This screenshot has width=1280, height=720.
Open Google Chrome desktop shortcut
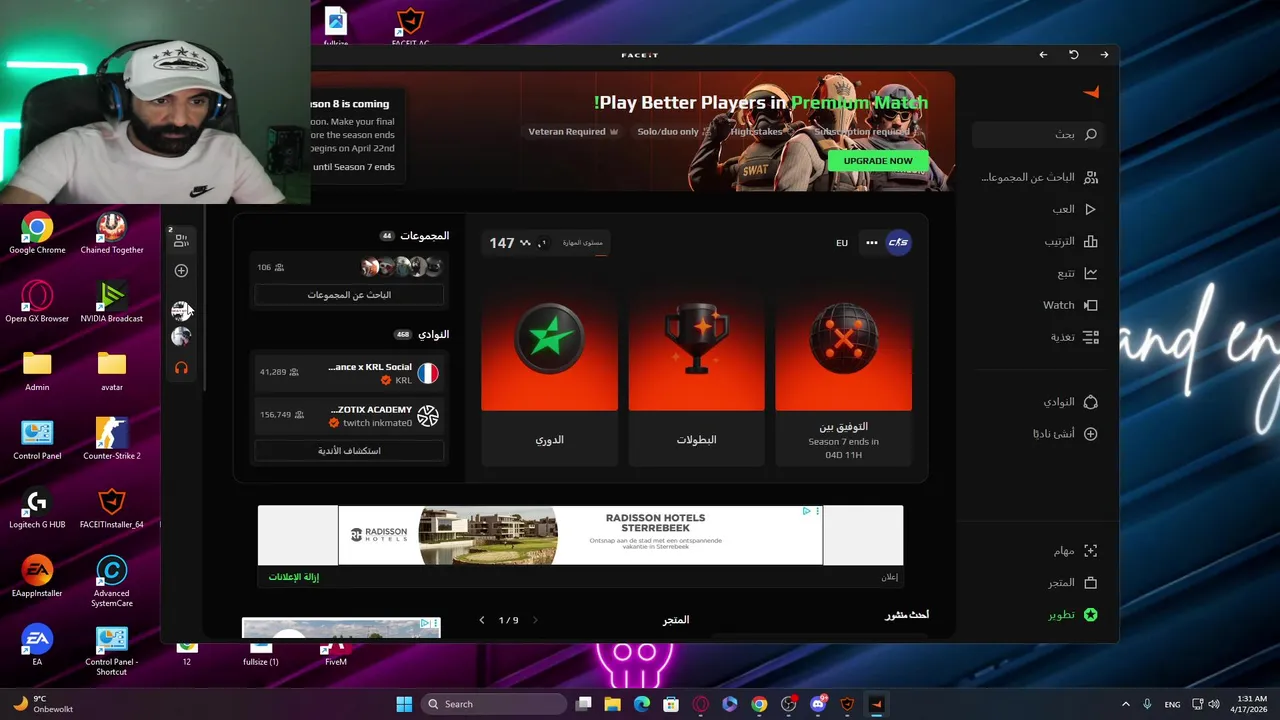click(x=37, y=233)
